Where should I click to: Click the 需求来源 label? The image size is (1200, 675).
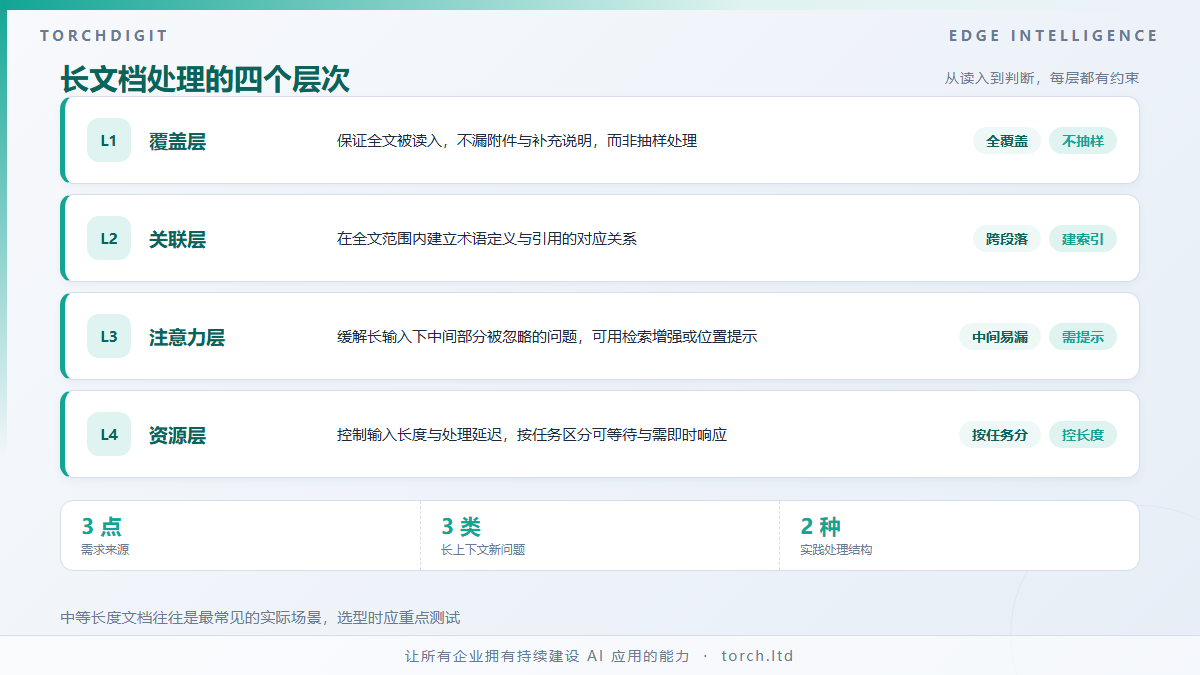click(105, 550)
